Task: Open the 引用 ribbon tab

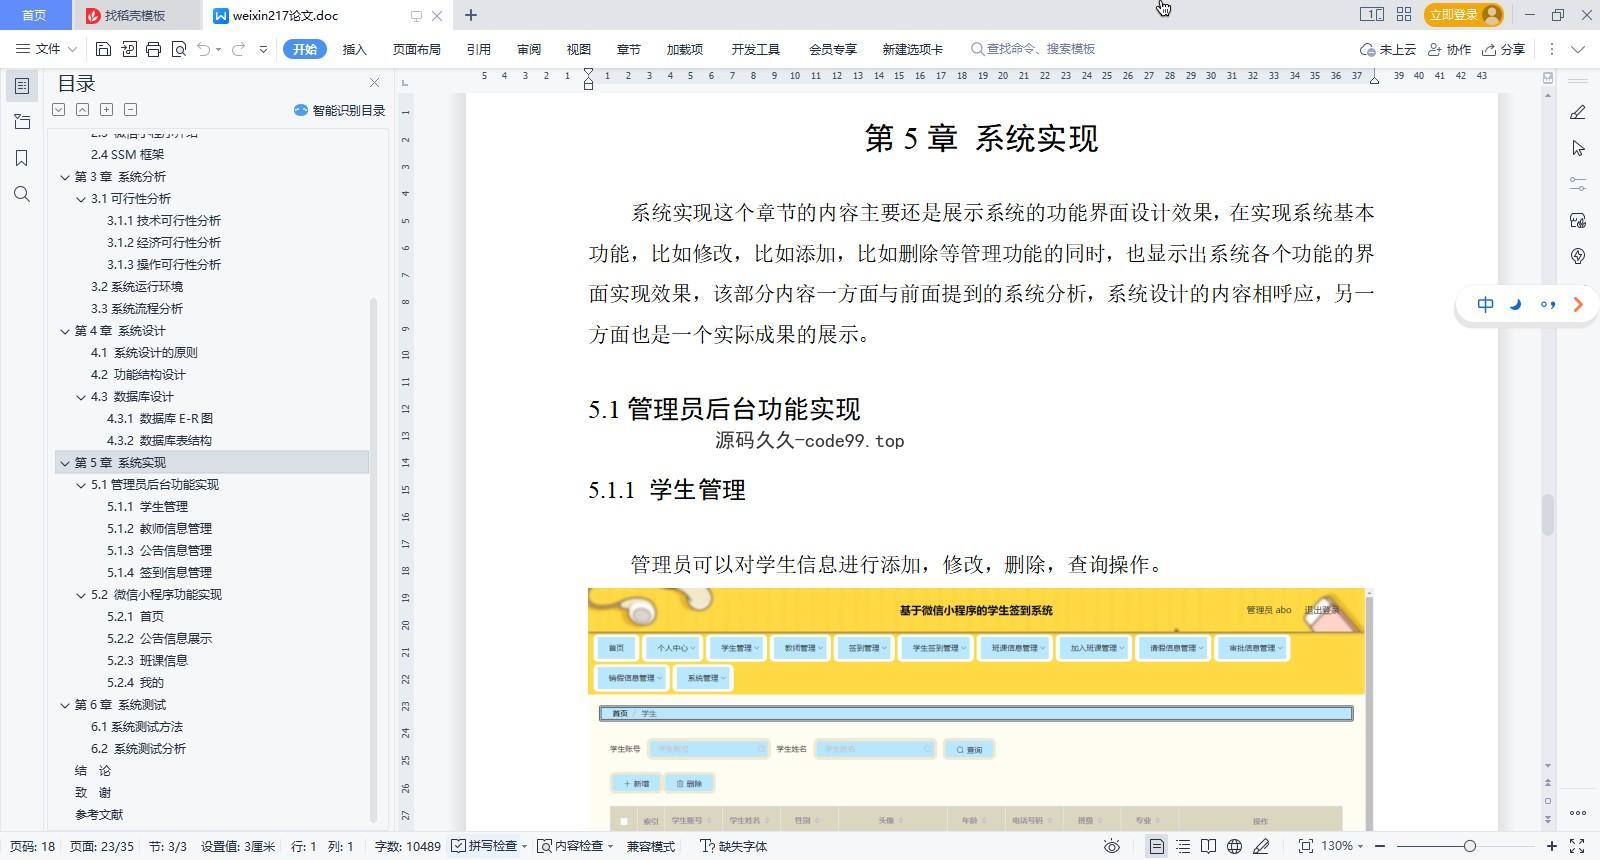Action: pos(478,49)
